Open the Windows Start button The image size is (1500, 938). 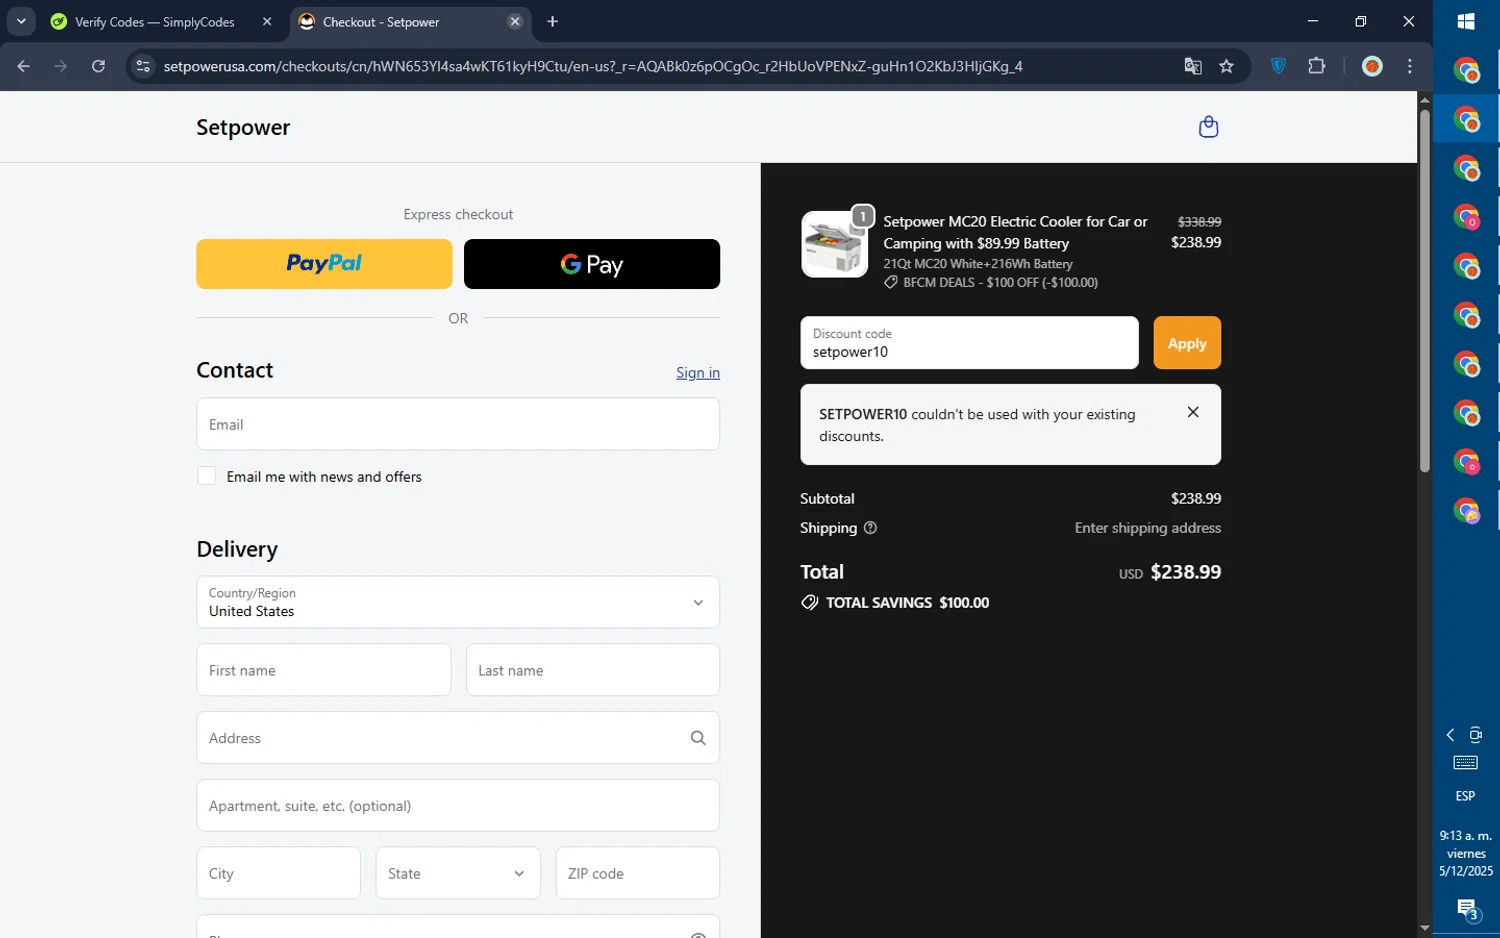pos(1466,22)
